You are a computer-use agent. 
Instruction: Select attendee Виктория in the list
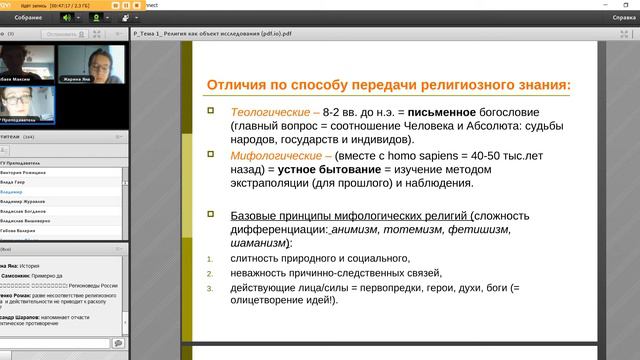61,173
